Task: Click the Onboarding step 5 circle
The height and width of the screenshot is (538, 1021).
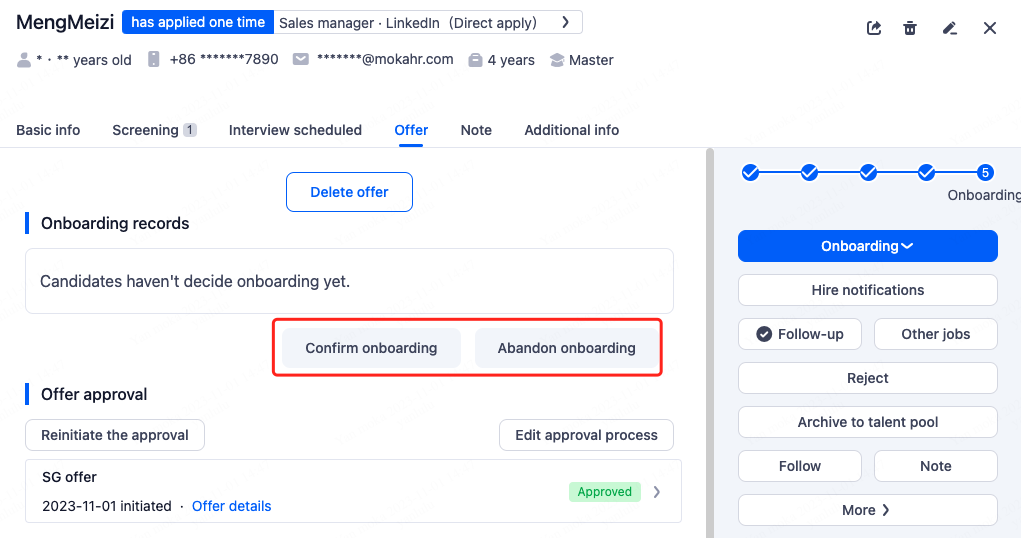Action: tap(985, 173)
